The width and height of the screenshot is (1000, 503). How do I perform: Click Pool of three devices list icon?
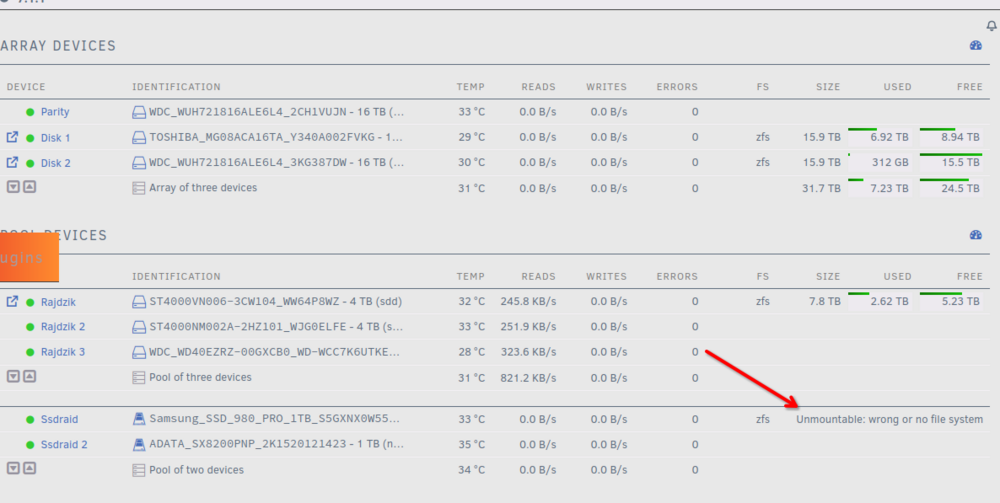pos(138,377)
